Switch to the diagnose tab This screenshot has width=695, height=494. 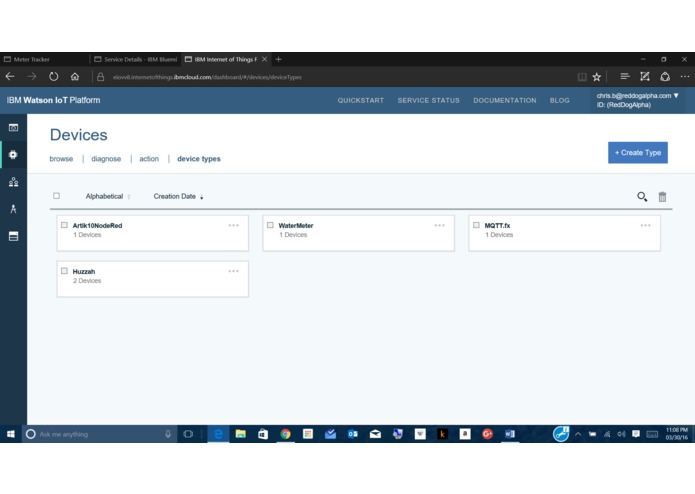(106, 159)
